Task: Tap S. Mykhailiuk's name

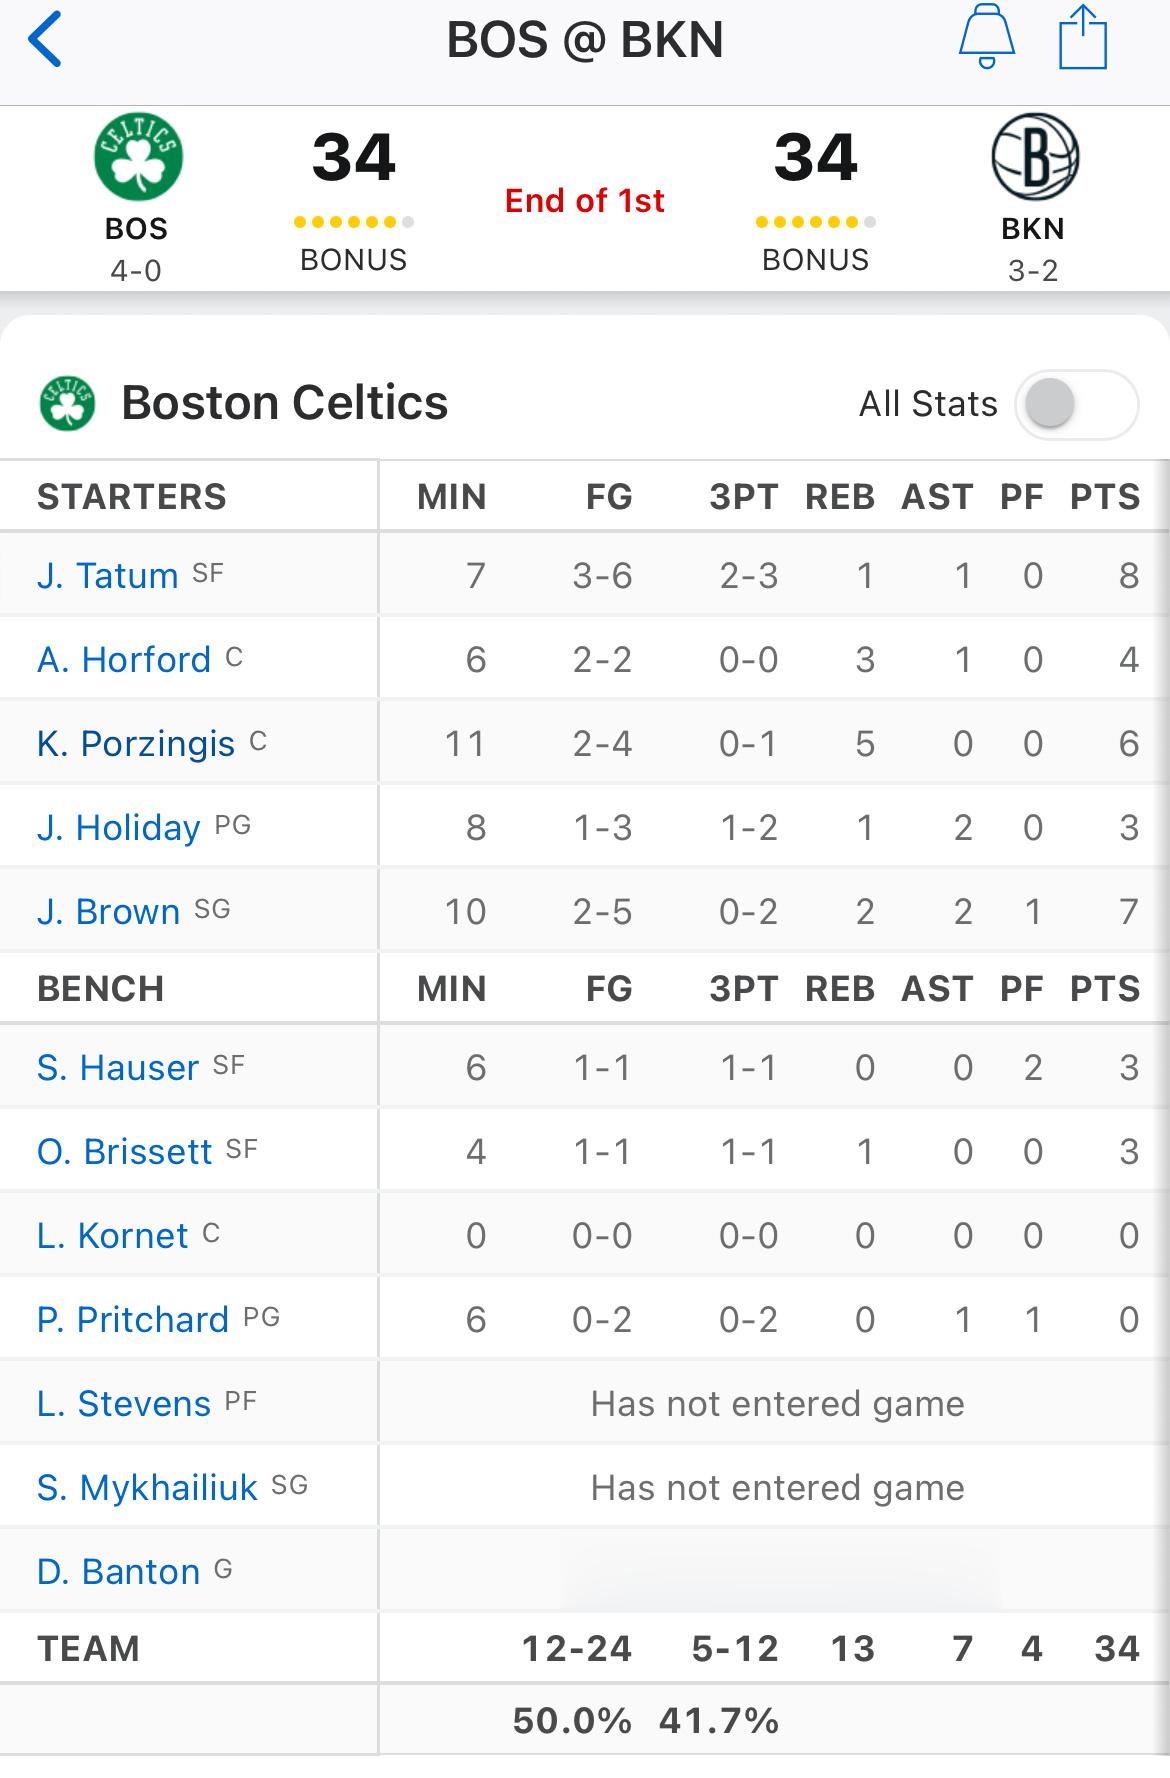Action: 147,1488
